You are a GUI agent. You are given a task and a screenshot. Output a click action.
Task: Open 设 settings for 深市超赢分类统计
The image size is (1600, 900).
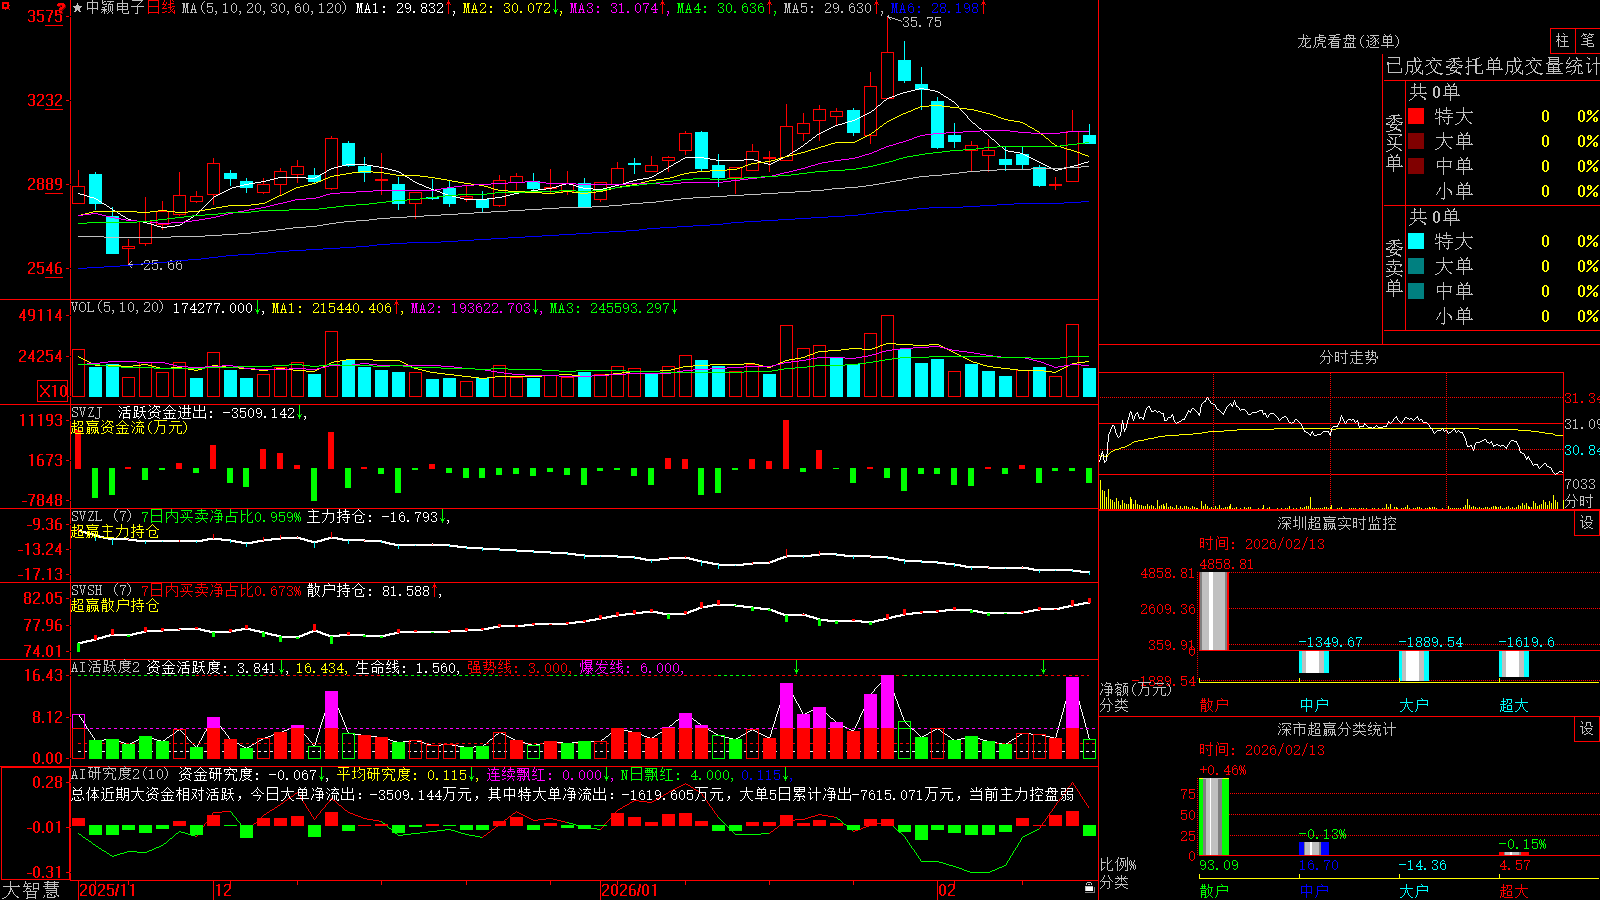click(1587, 729)
